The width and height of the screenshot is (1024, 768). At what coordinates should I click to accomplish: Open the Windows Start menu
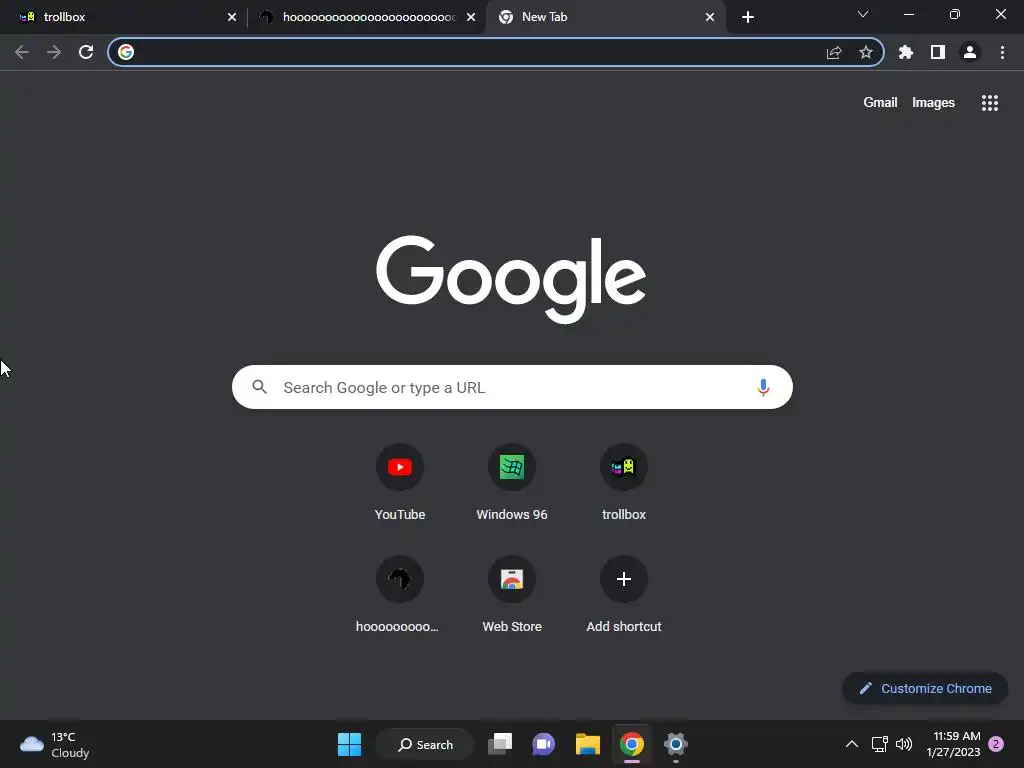349,744
